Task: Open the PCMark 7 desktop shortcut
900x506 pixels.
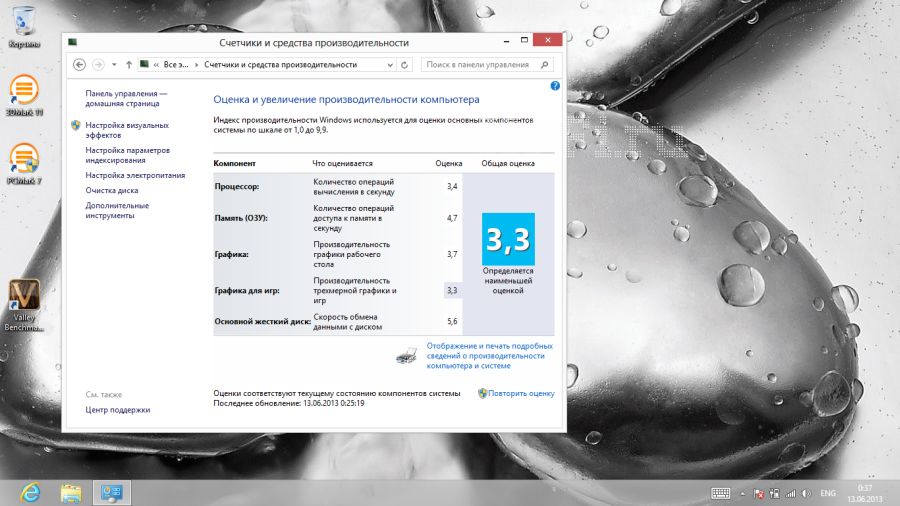Action: click(x=23, y=160)
